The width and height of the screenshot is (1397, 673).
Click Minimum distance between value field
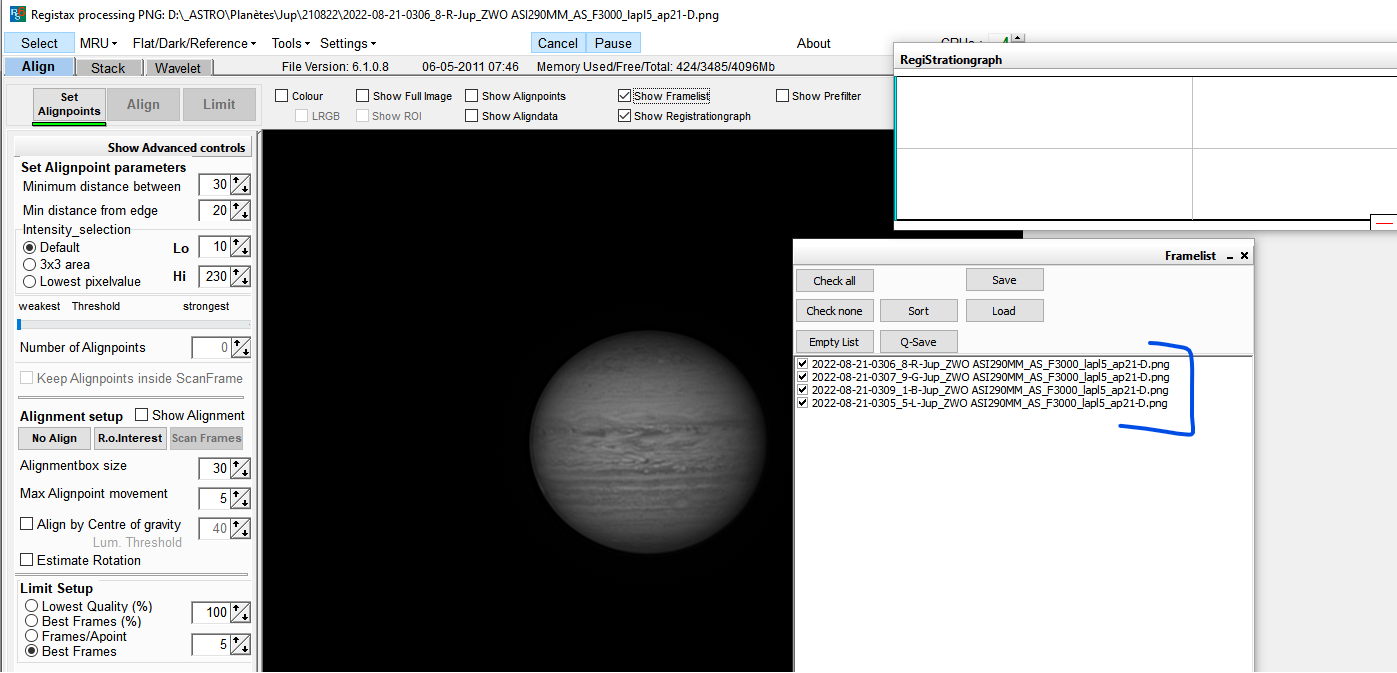click(214, 185)
